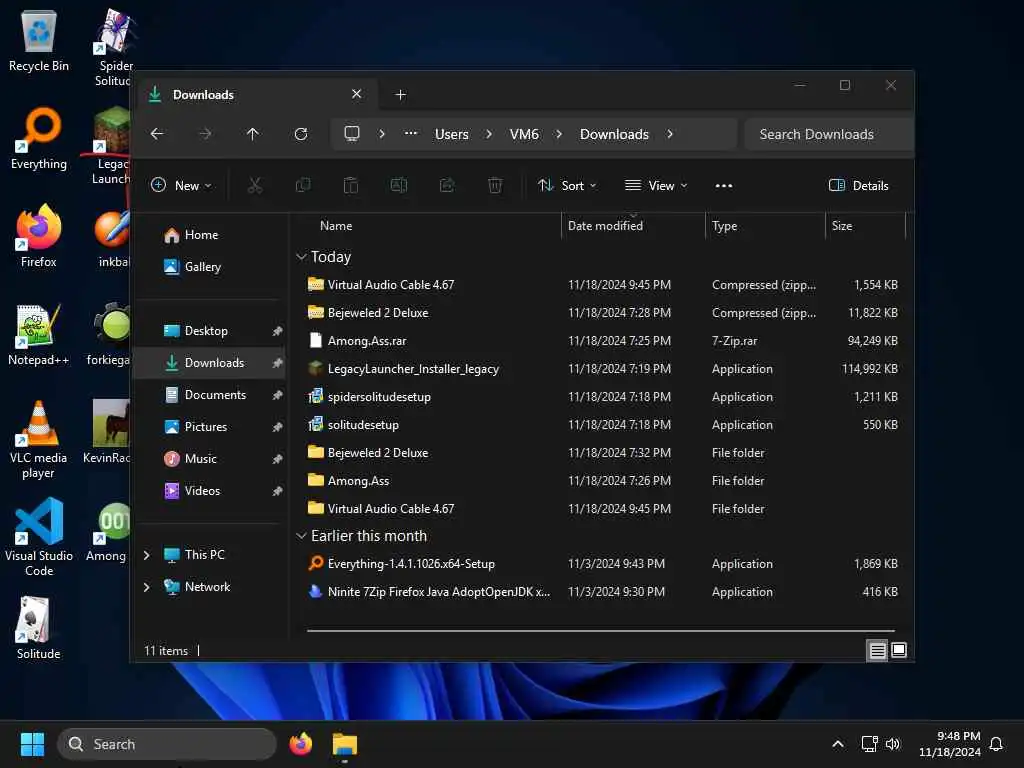Click the network tray icon
The image size is (1024, 768).
click(869, 744)
